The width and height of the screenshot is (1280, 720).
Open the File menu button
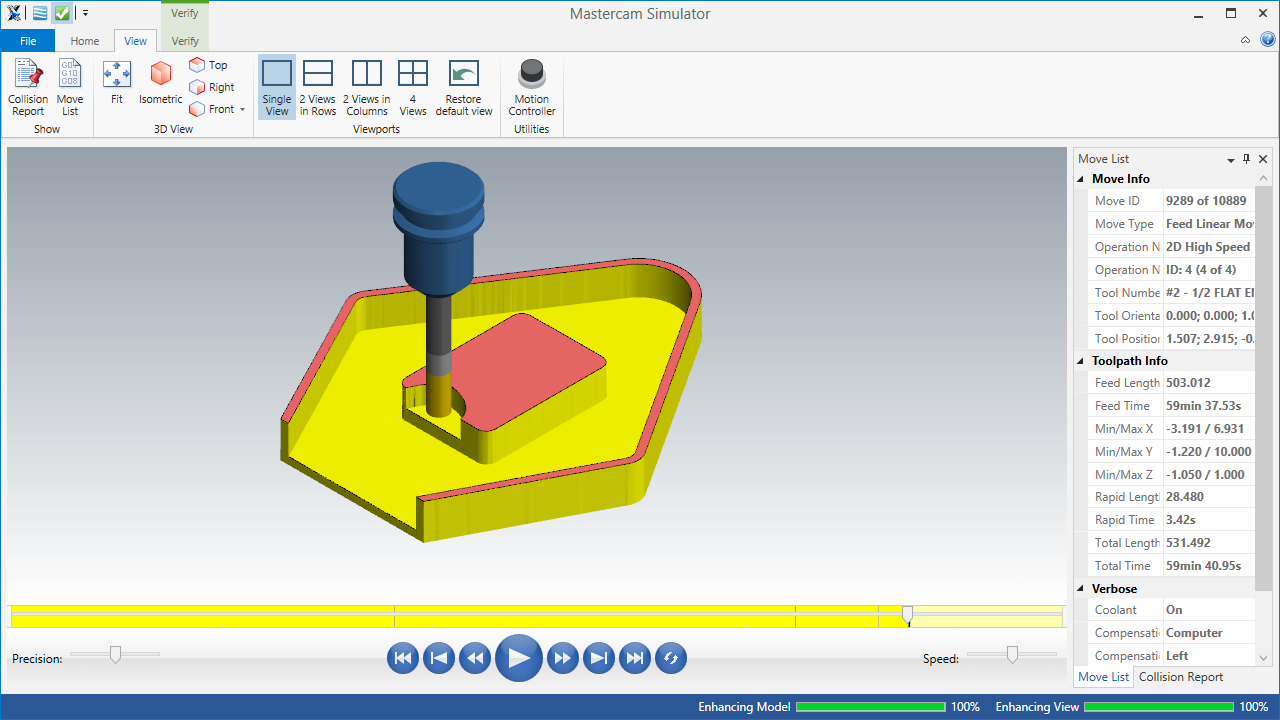click(x=28, y=41)
